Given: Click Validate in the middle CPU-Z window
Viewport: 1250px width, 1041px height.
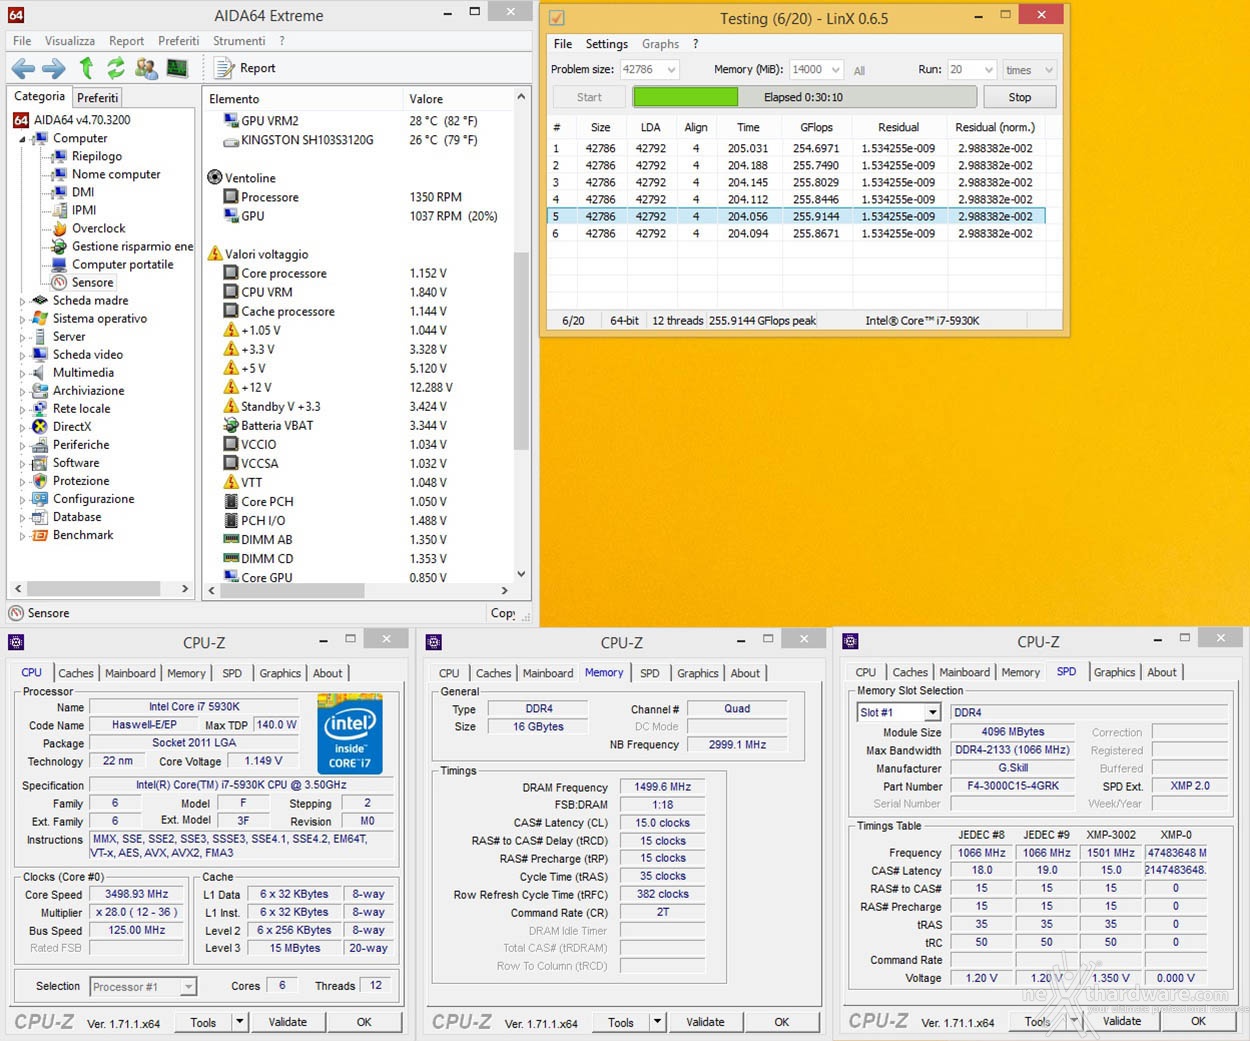Looking at the screenshot, I should [705, 1022].
